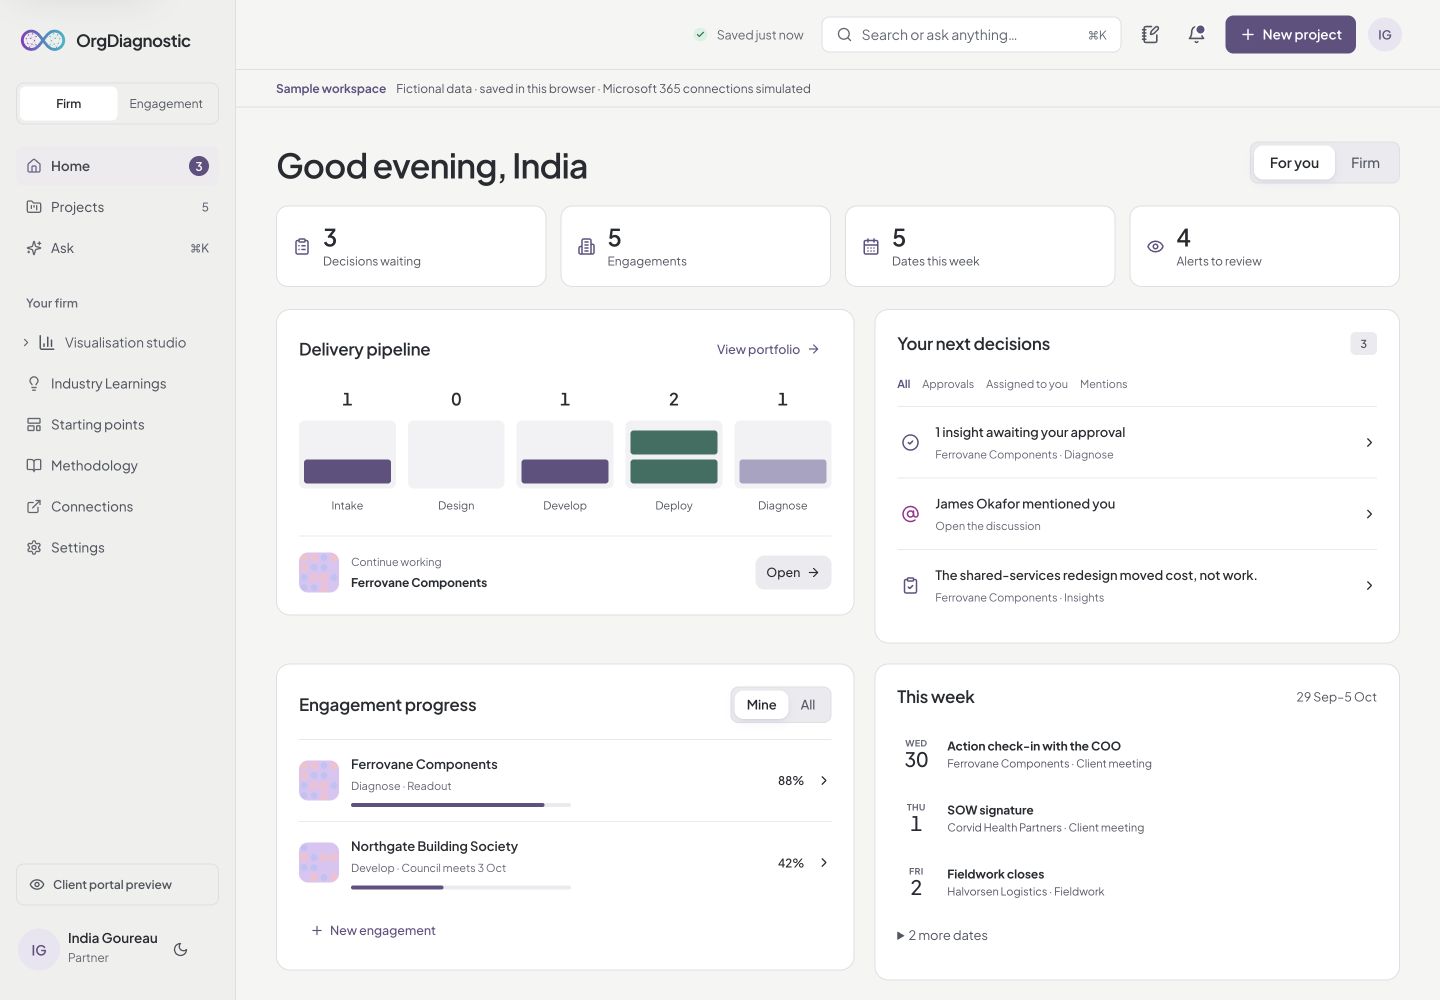Open the insight awaiting approval row chevron
This screenshot has height=1000, width=1440.
tap(1369, 442)
